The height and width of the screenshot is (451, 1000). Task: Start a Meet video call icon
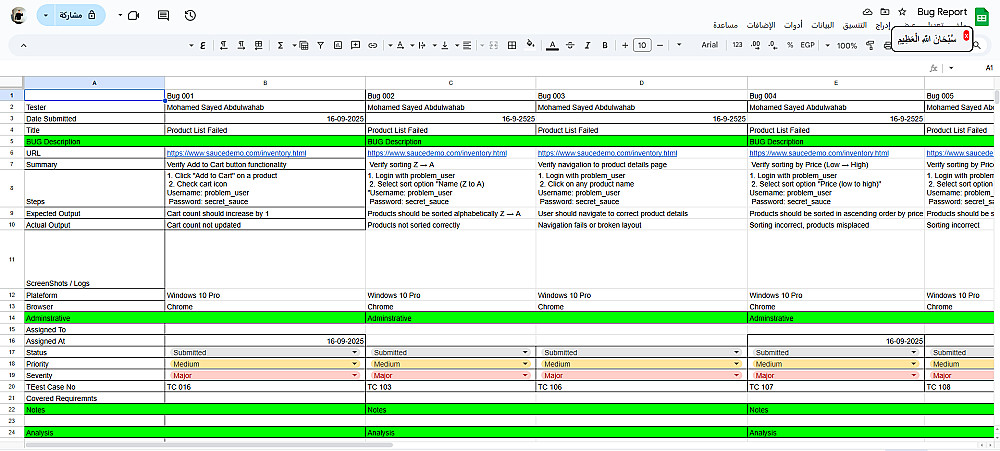[133, 15]
